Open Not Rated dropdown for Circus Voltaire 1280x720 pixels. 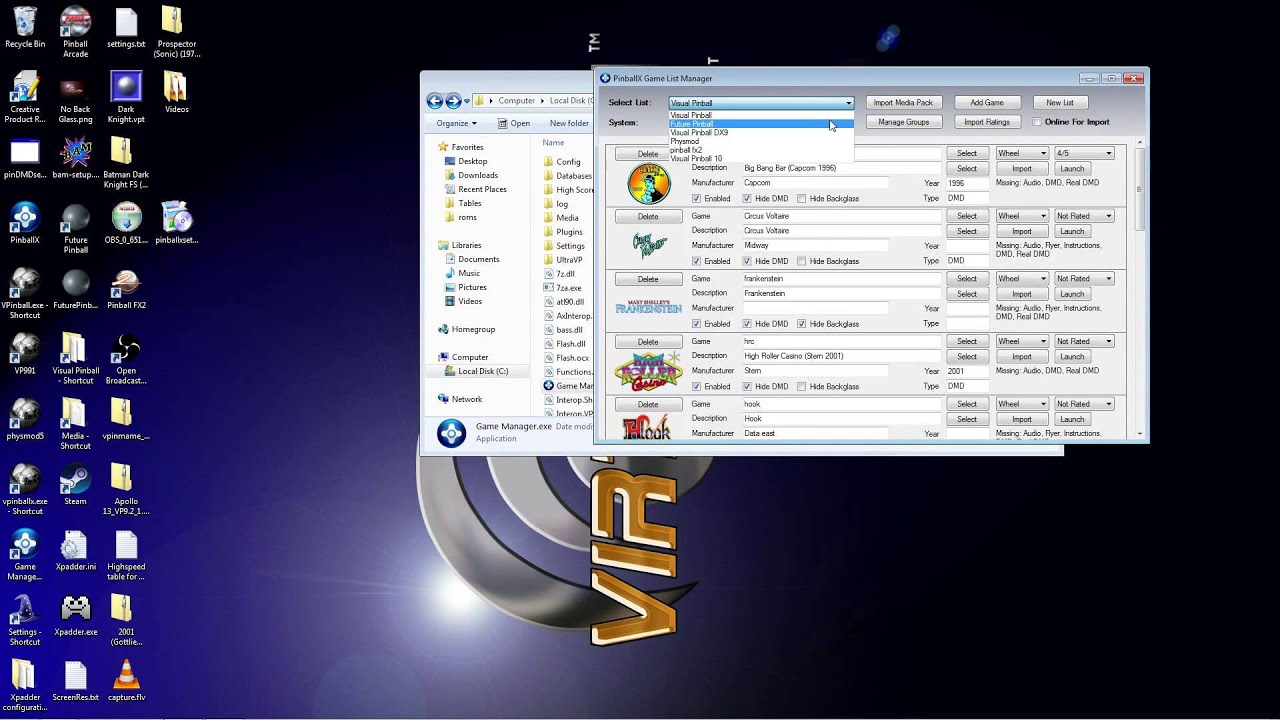coord(1084,216)
